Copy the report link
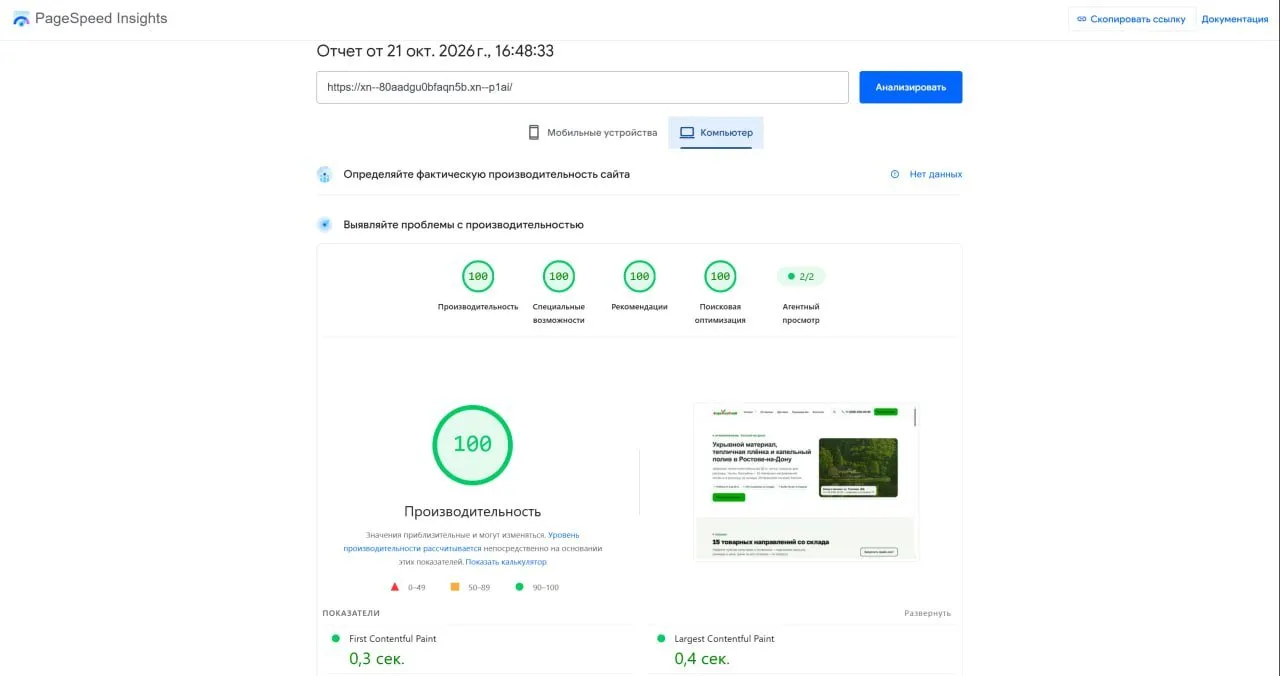The image size is (1280, 676). 1131,19
